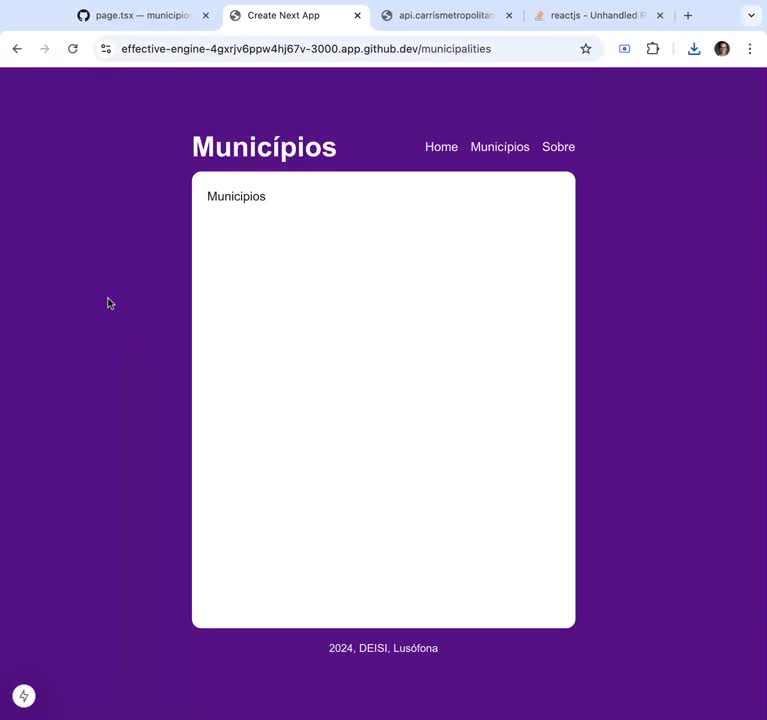Expand the tab search dropdown arrow
The image size is (767, 720).
pos(751,16)
